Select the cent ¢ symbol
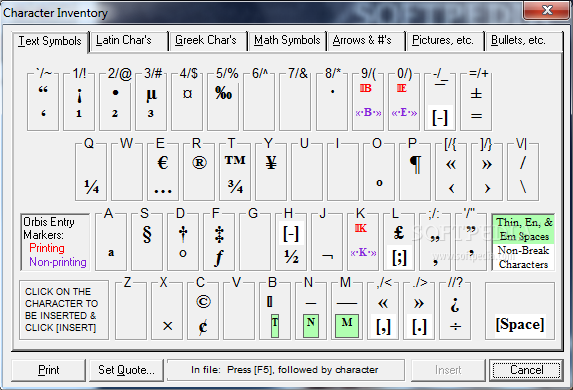 (203, 326)
